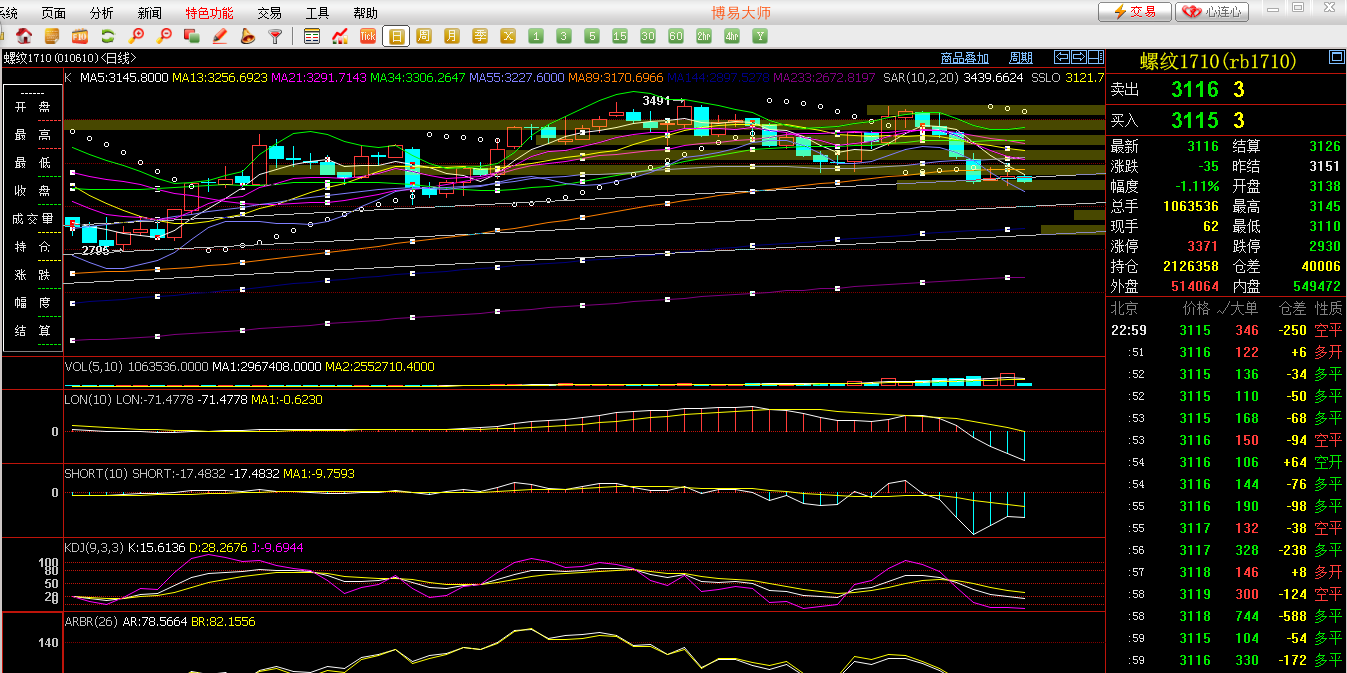Click the 商品叠加 link
Image resolution: width=1347 pixels, height=673 pixels.
[966, 58]
